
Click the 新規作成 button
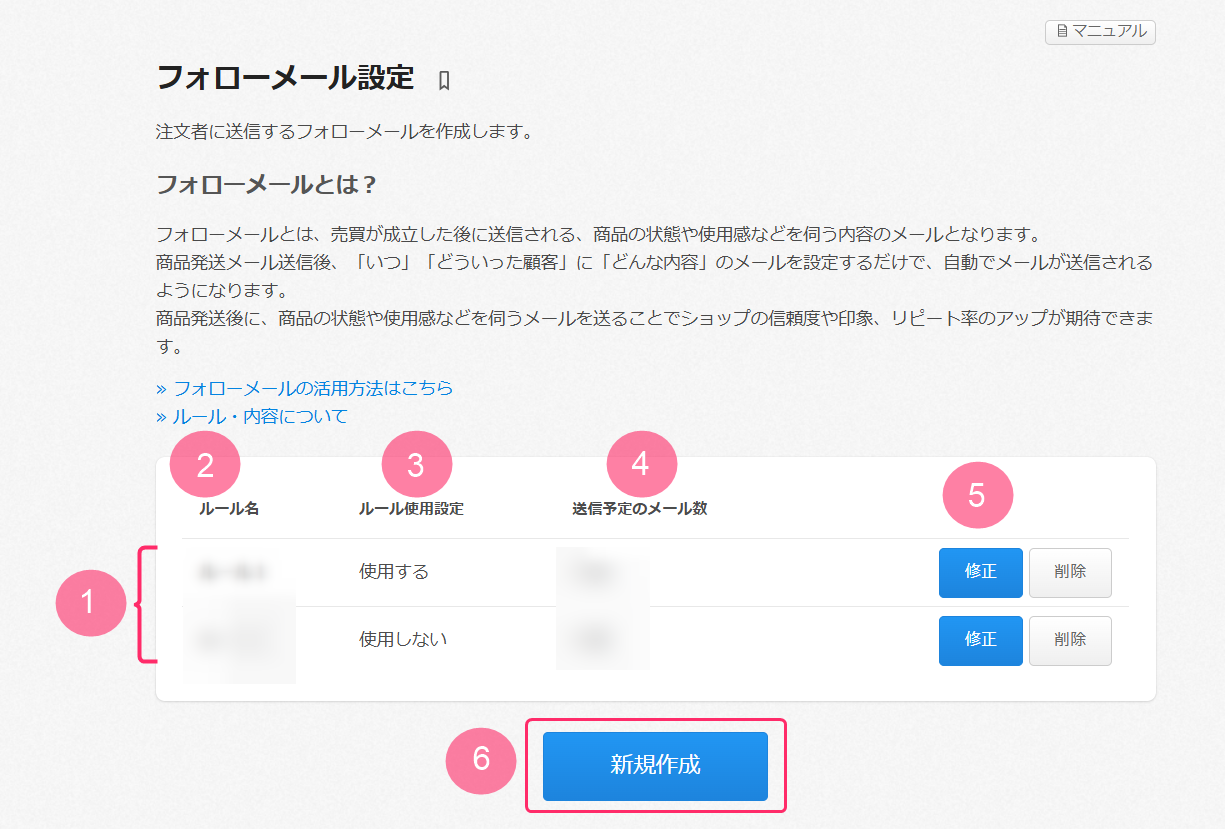click(655, 766)
